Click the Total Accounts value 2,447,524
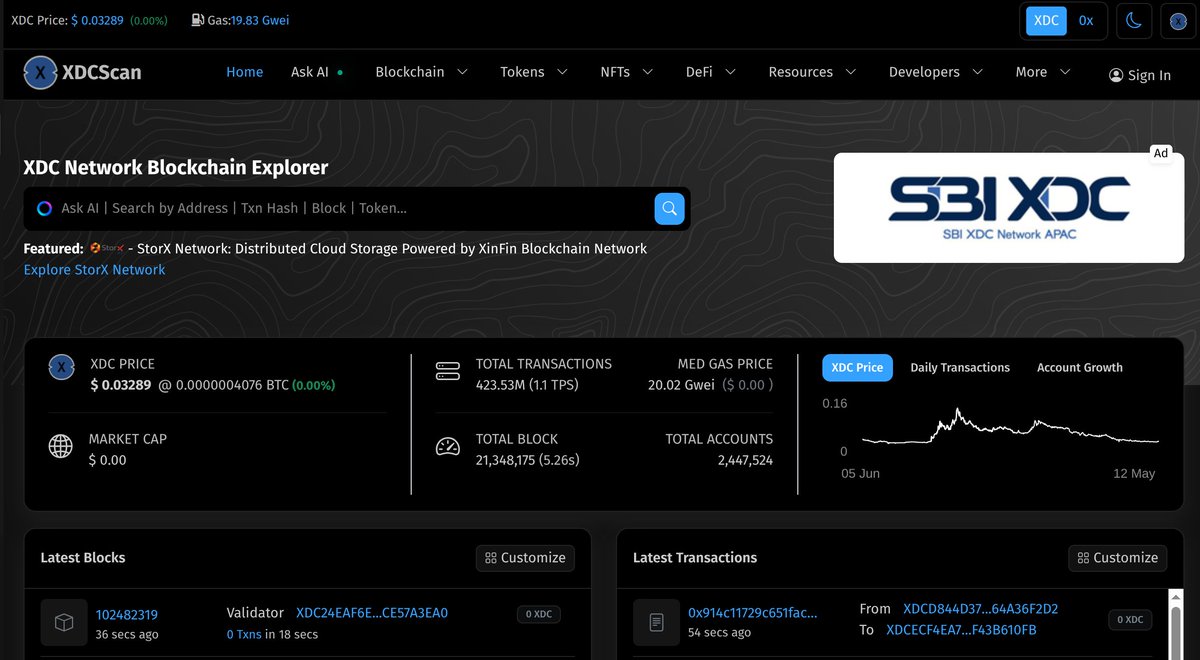The image size is (1200, 660). [x=745, y=461]
